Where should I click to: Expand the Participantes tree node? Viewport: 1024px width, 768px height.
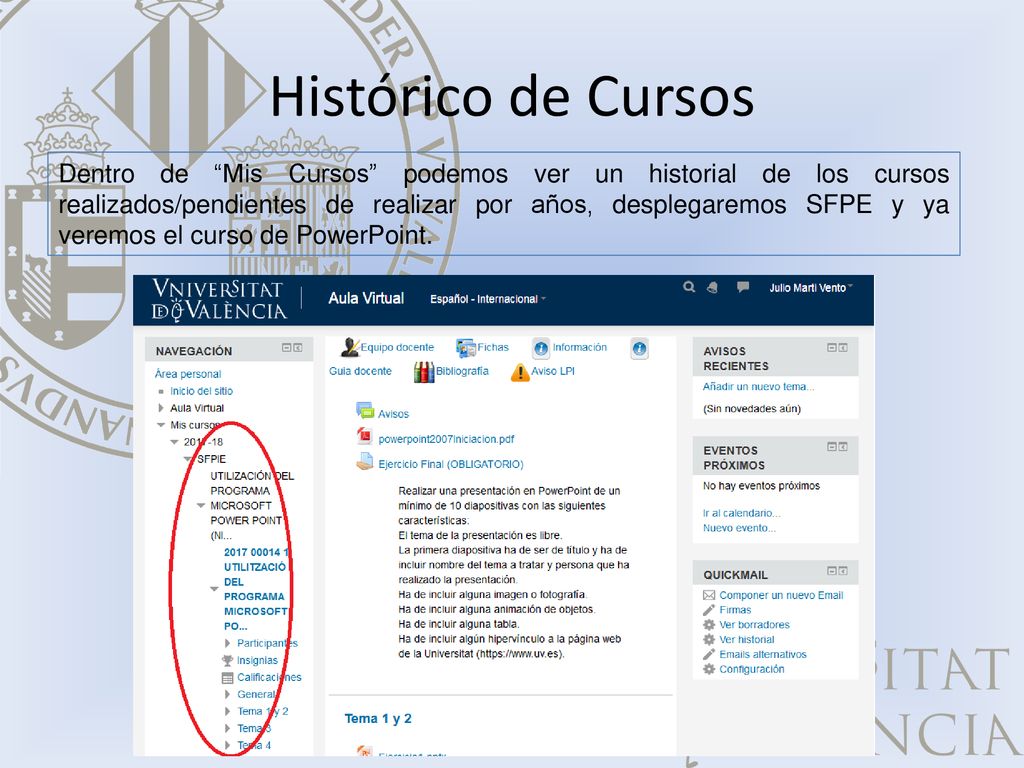click(x=227, y=643)
